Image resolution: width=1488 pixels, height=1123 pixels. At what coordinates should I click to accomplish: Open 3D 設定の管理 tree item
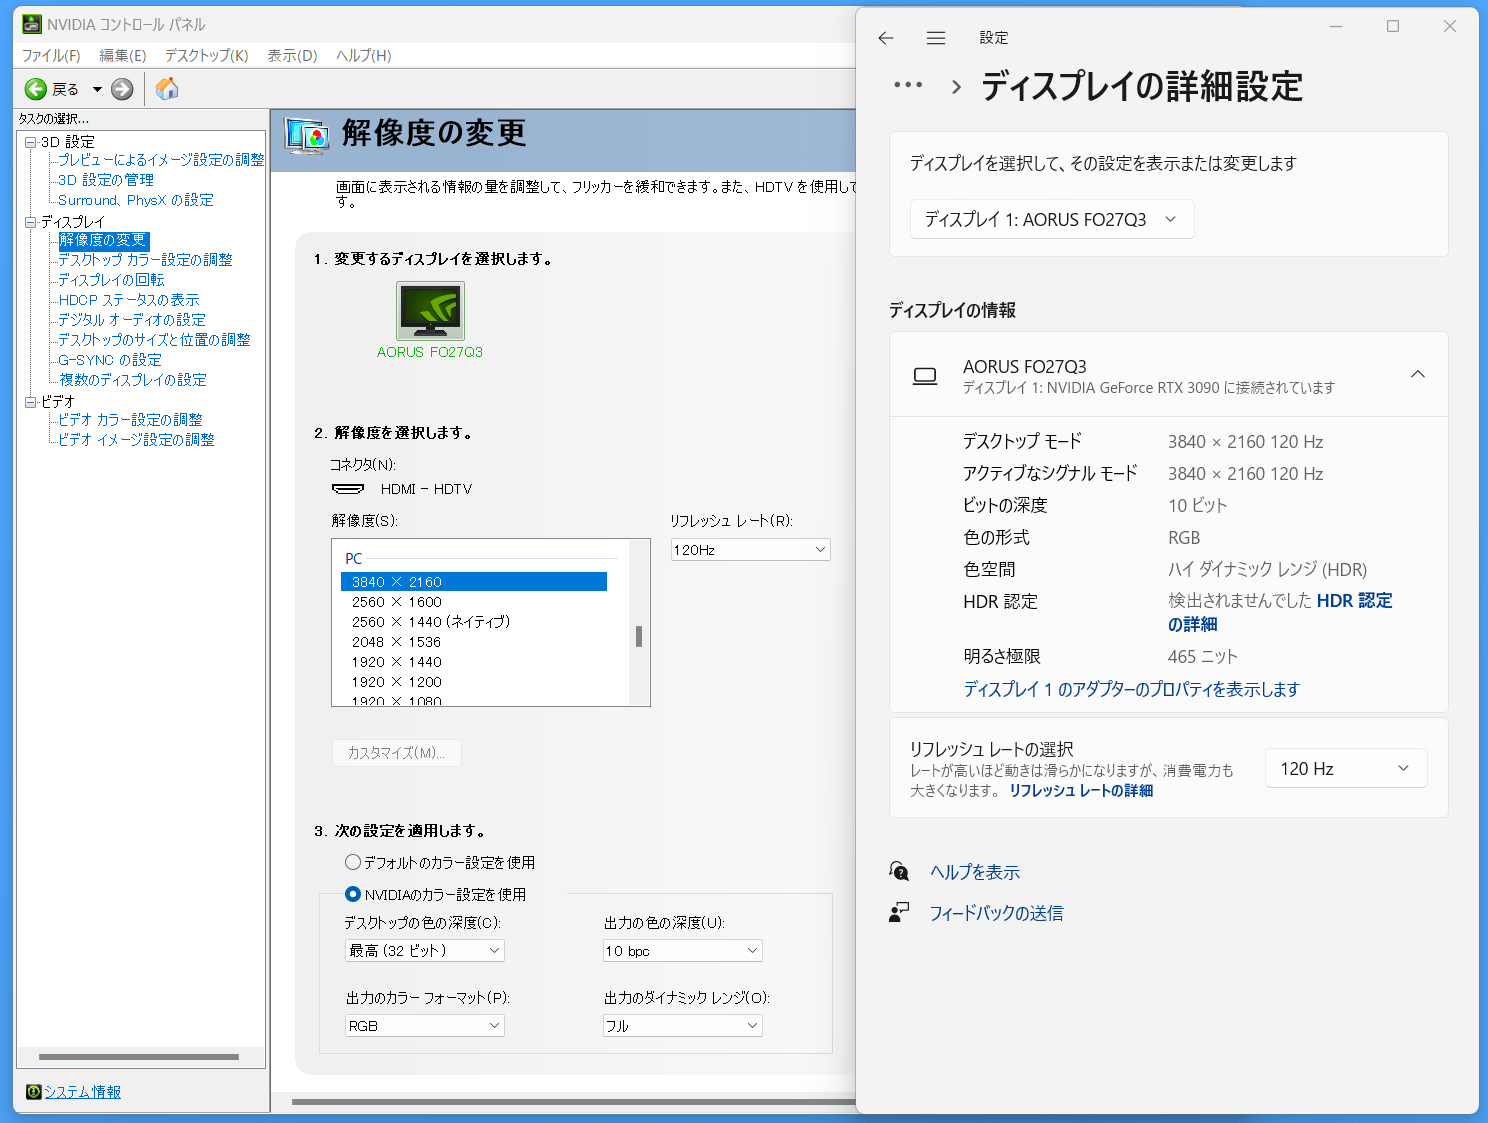(106, 180)
